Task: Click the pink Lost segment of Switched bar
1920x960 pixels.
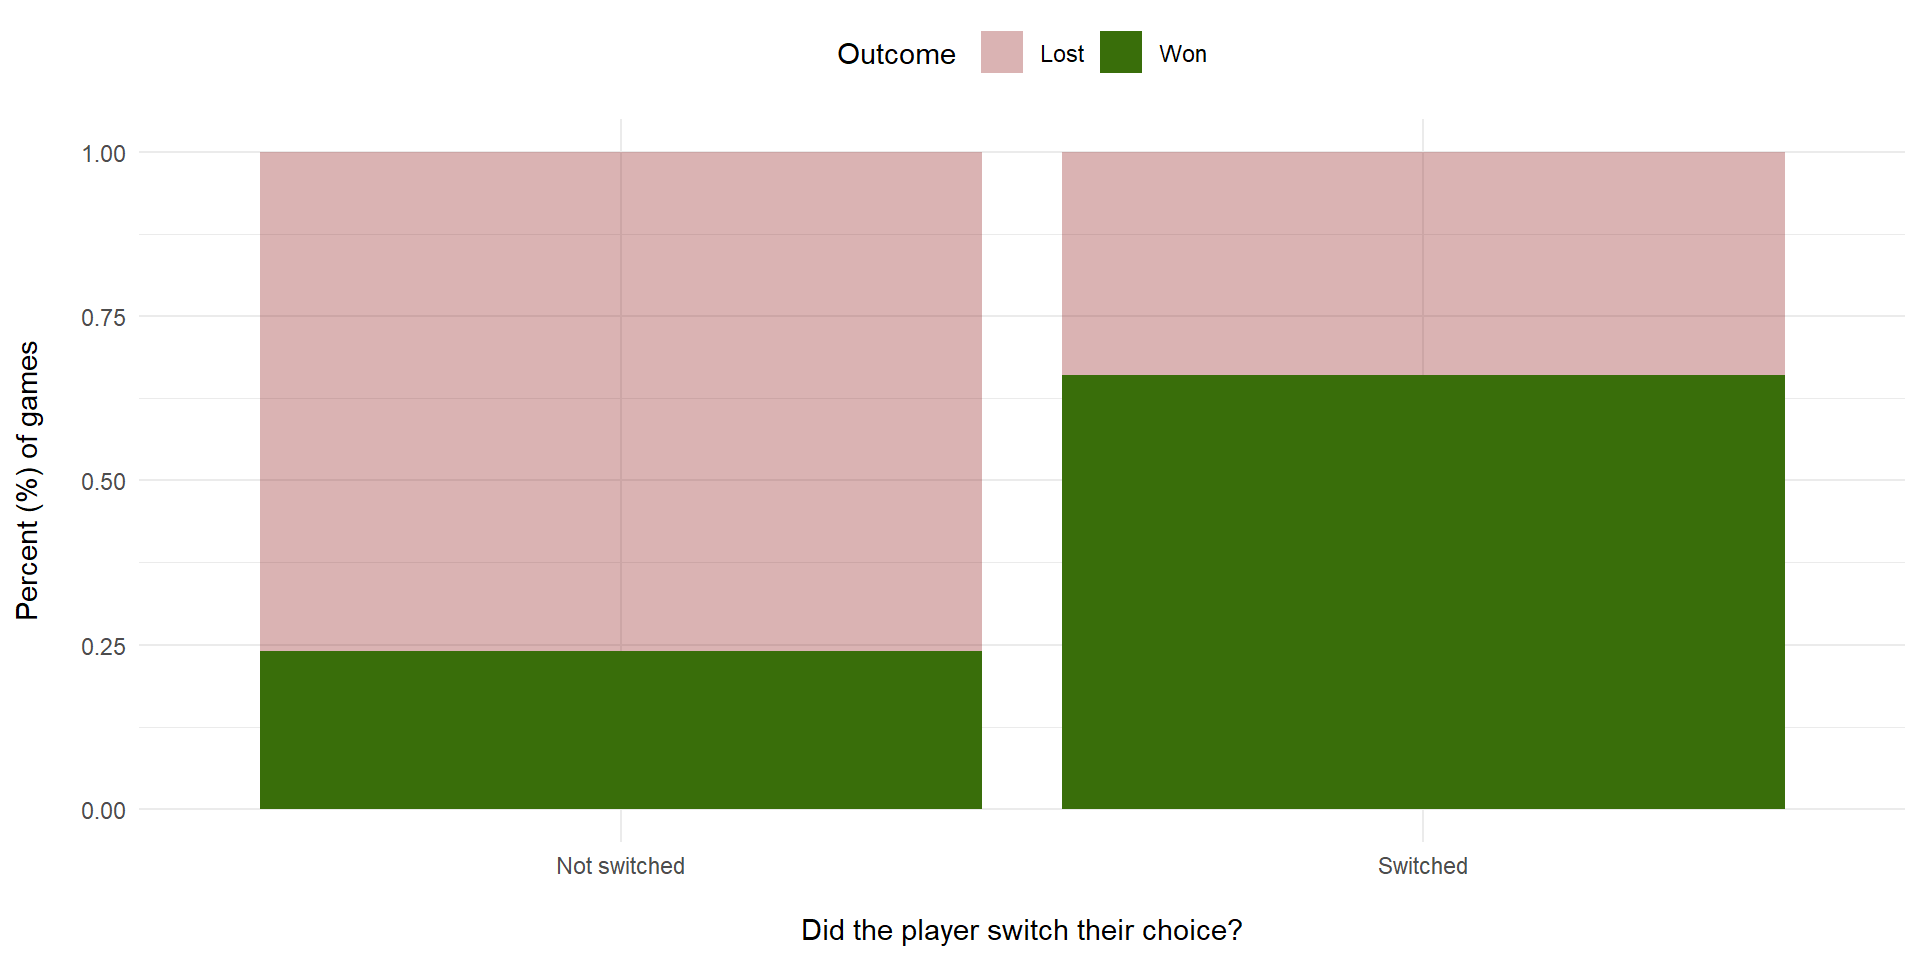Action: pos(1422,263)
